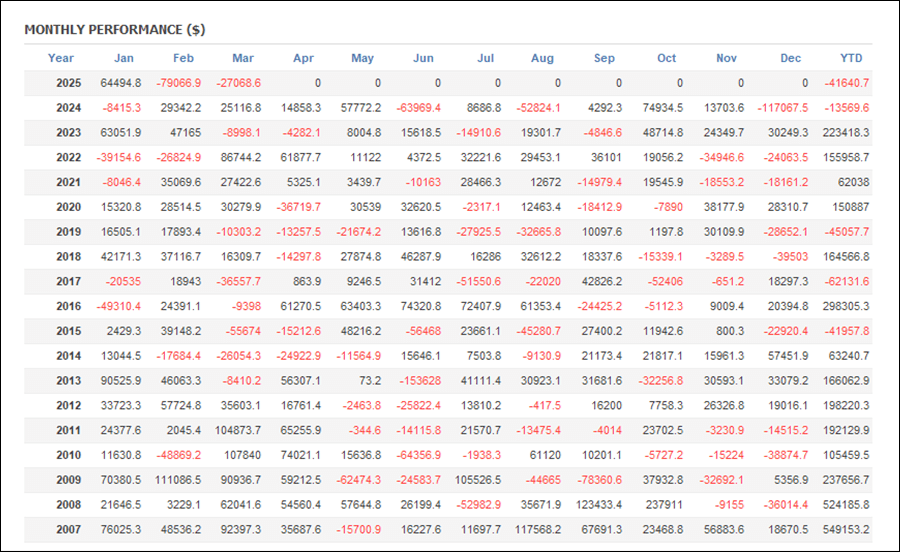The image size is (900, 552).
Task: Select the Jan column header
Action: (x=123, y=58)
